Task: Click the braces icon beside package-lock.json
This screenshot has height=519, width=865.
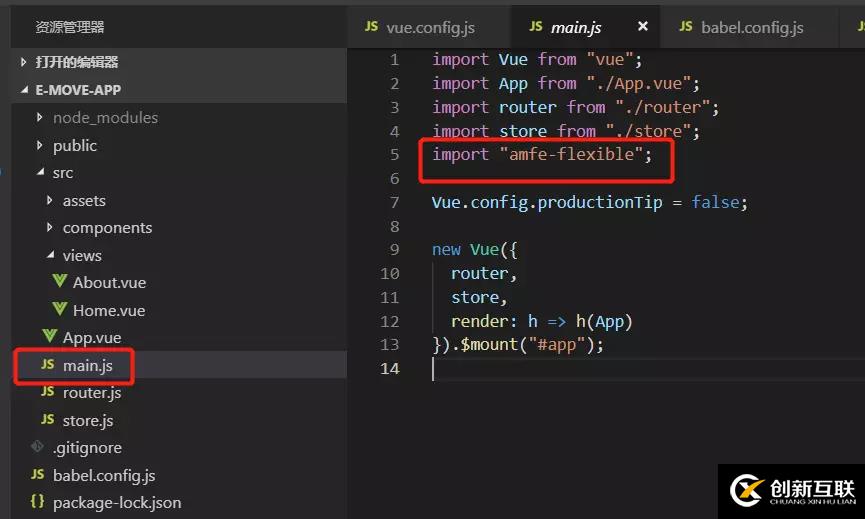Action: click(38, 501)
